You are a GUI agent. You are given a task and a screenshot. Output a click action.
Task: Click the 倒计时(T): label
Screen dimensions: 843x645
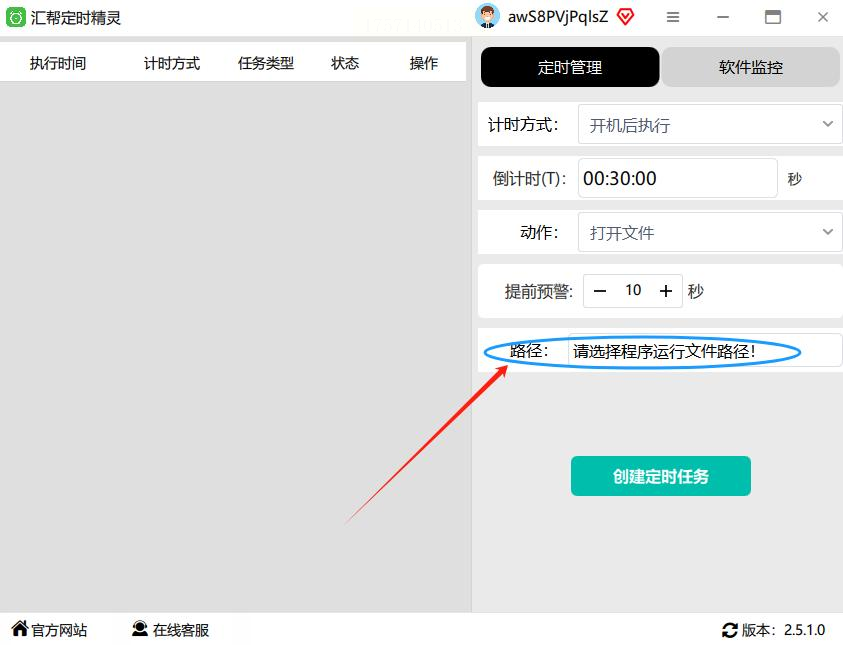point(530,178)
